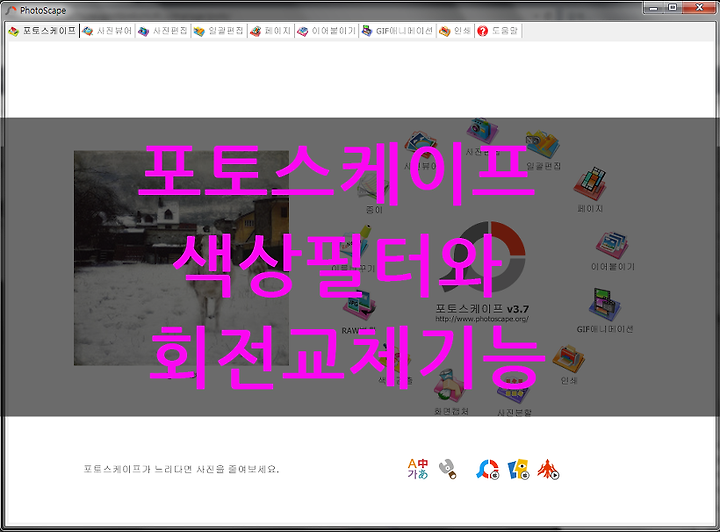Click the 화면캡처 label
This screenshot has width=720, height=532.
point(451,411)
